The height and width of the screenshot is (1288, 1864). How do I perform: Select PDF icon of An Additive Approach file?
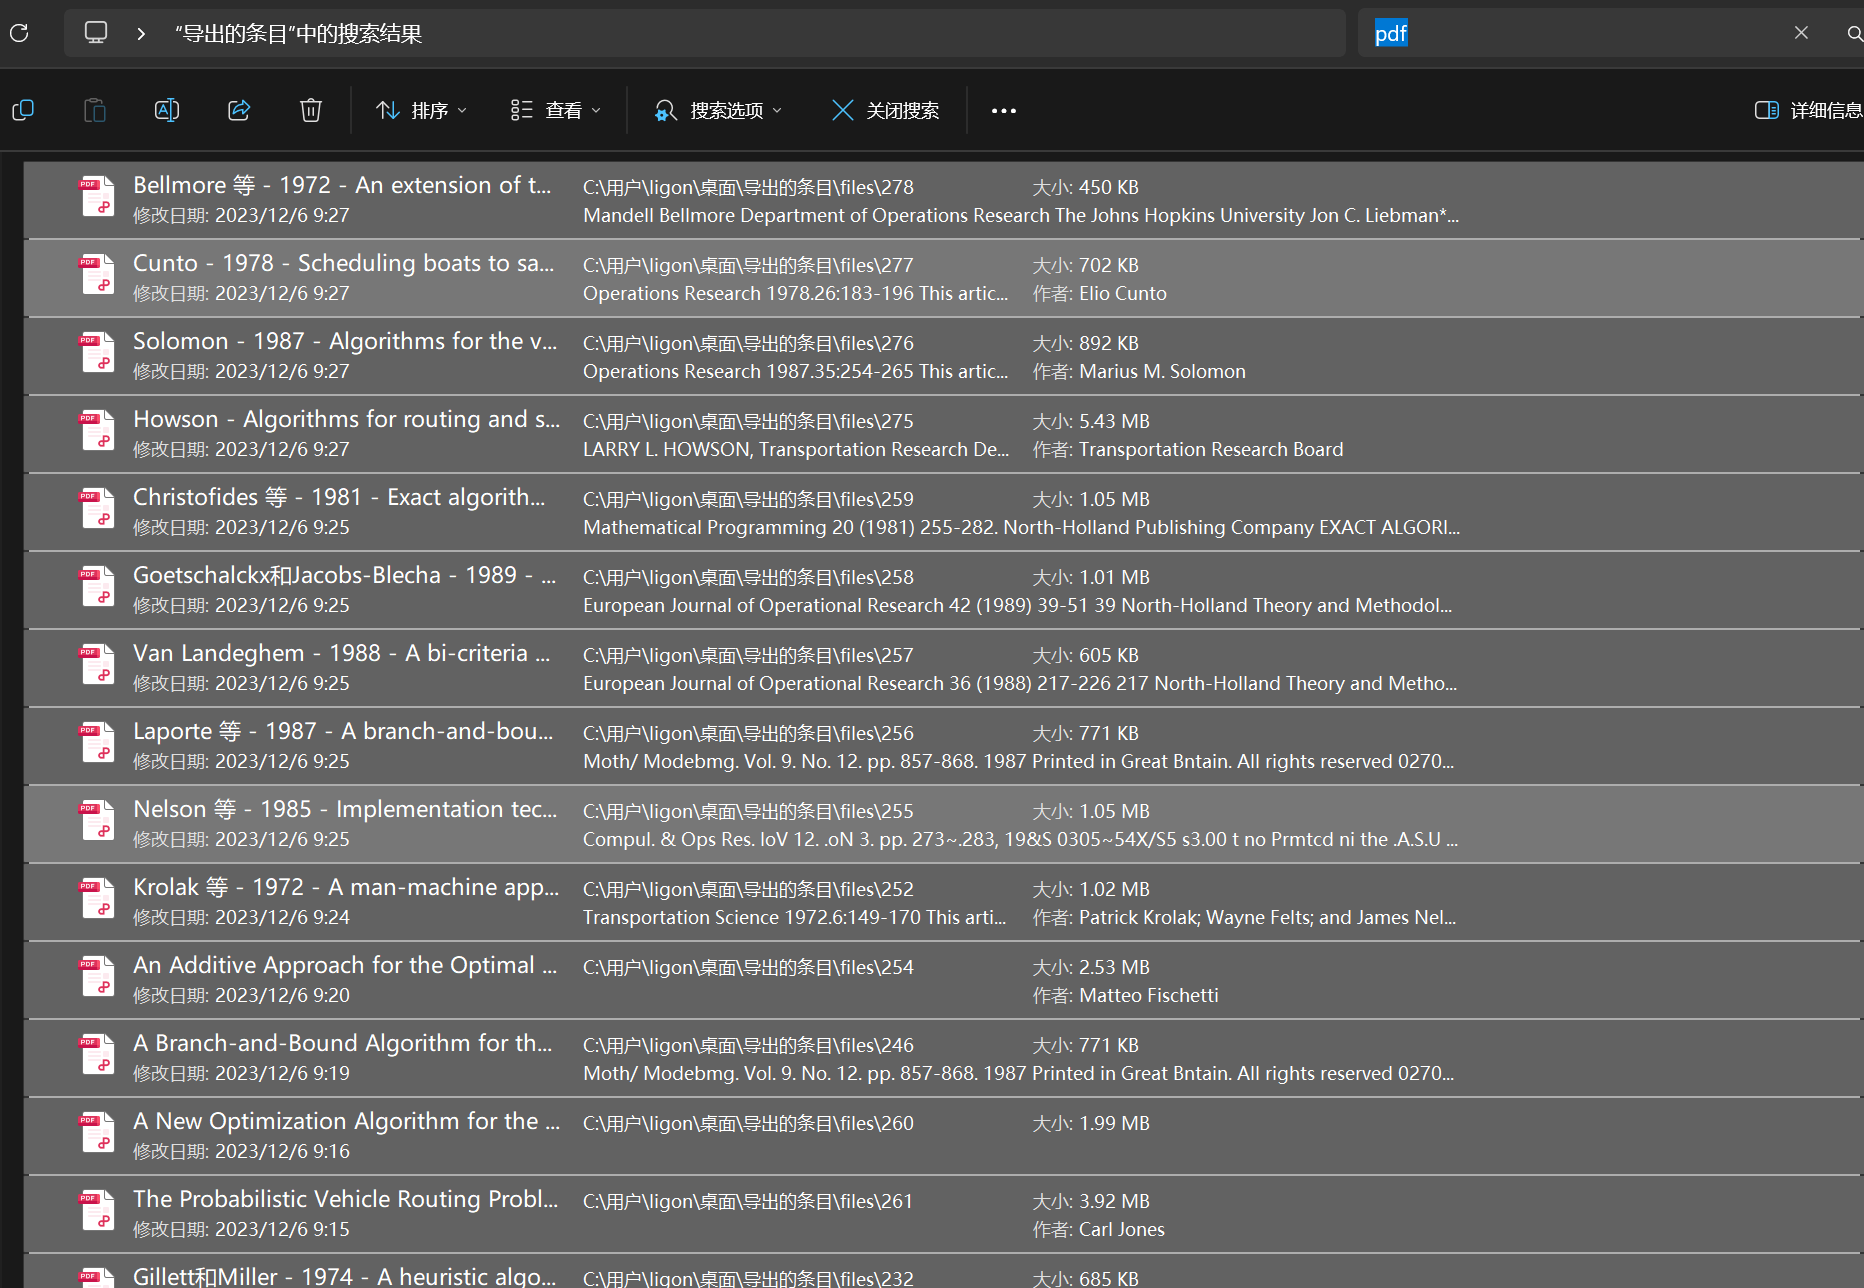pyautogui.click(x=98, y=977)
